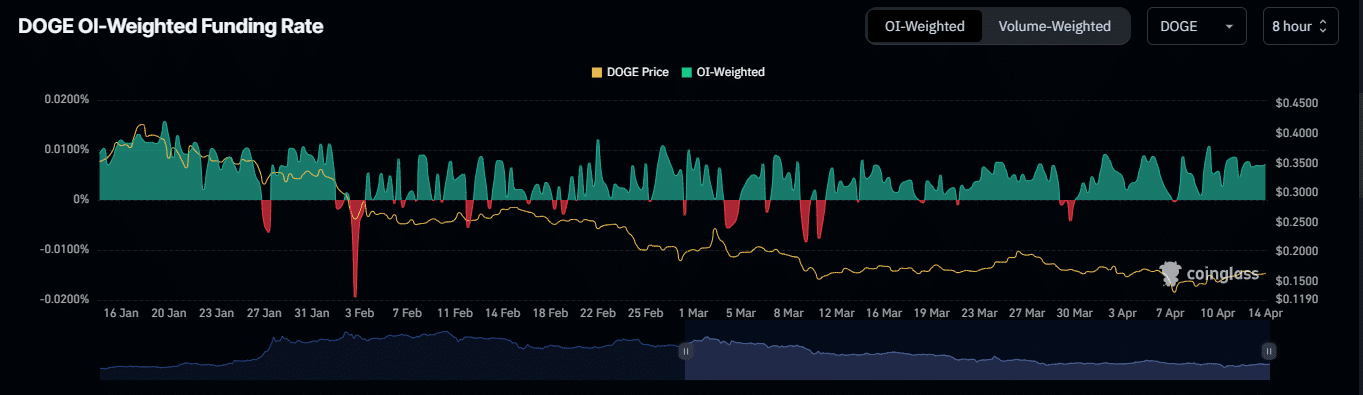Screen dimensions: 1363x395
Task: Click the $0.4000 price axis label
Action: click(1298, 133)
